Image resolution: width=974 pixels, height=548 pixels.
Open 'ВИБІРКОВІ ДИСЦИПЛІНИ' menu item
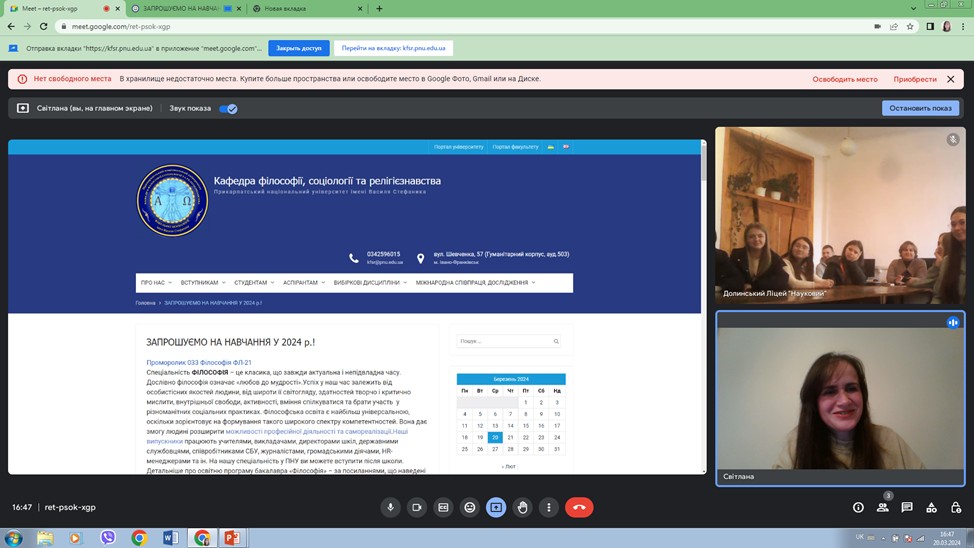(x=369, y=283)
